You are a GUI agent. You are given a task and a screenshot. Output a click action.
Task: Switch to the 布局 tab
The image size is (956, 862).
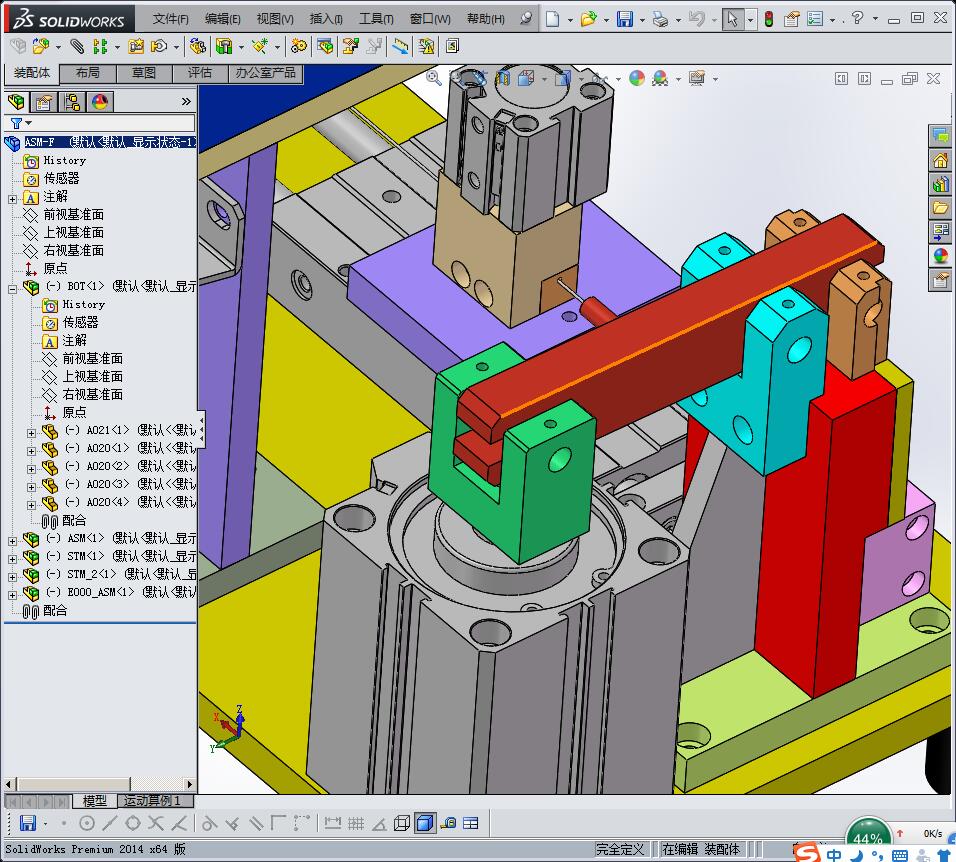pyautogui.click(x=88, y=73)
